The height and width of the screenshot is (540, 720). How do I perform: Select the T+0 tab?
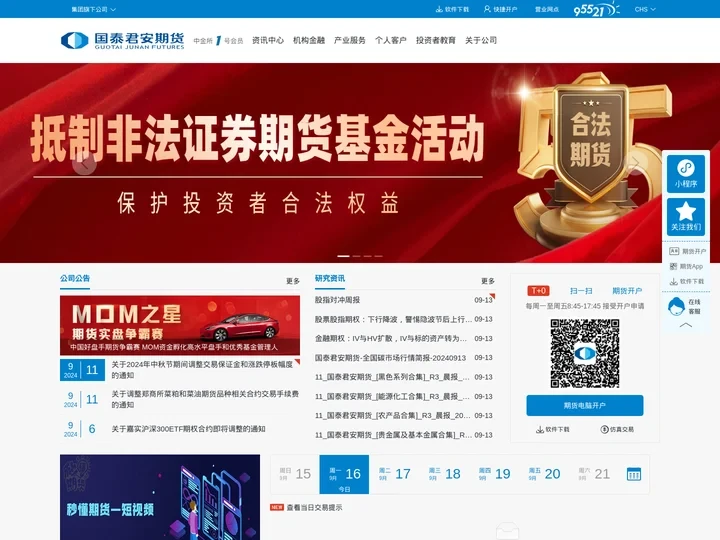pos(538,291)
